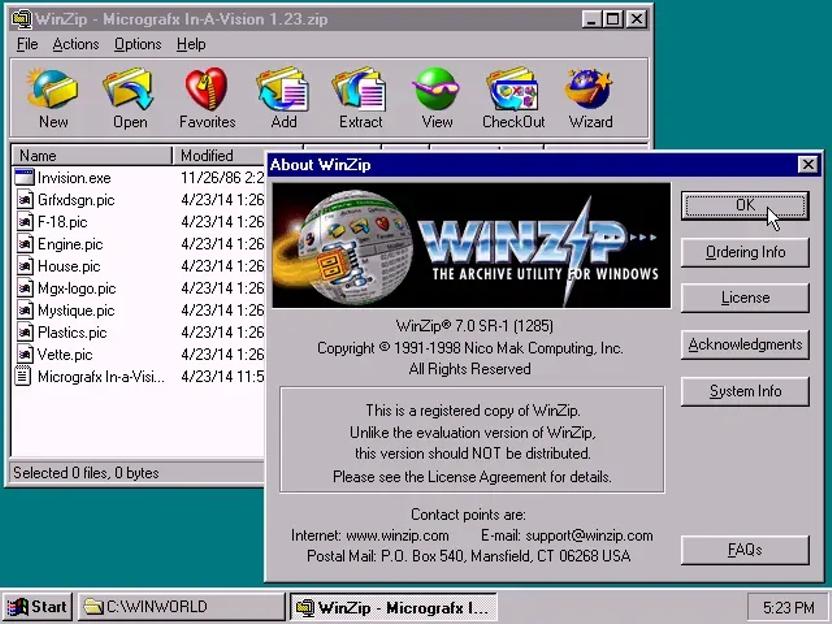Click the WinZip banner logo image
This screenshot has width=832, height=624.
coord(471,246)
